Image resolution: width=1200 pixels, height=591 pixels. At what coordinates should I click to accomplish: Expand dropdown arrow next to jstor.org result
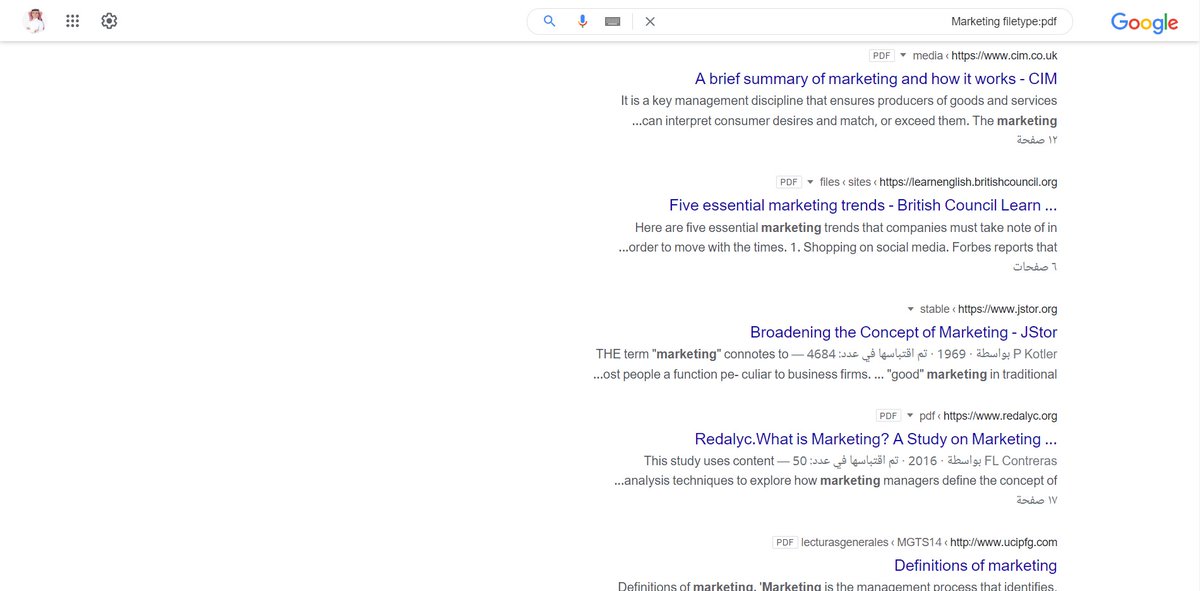point(910,309)
